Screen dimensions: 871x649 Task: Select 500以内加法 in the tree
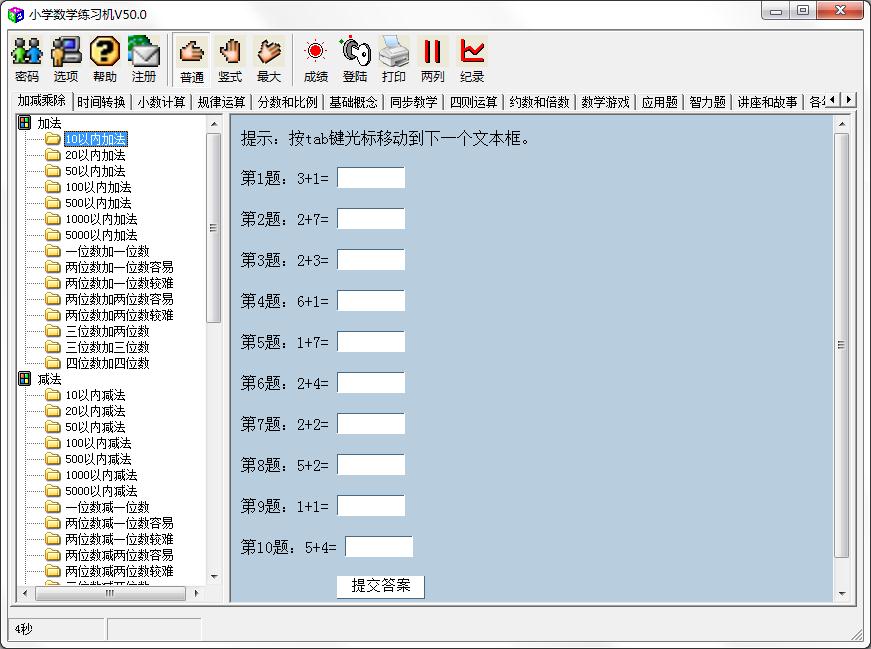98,203
